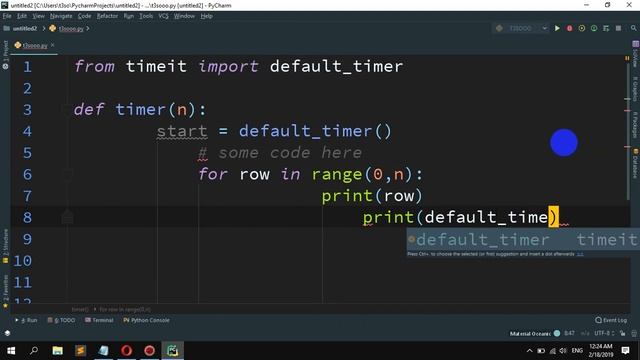The image size is (640, 360).
Task: Open the Window menu
Action: pyautogui.click(x=184, y=16)
